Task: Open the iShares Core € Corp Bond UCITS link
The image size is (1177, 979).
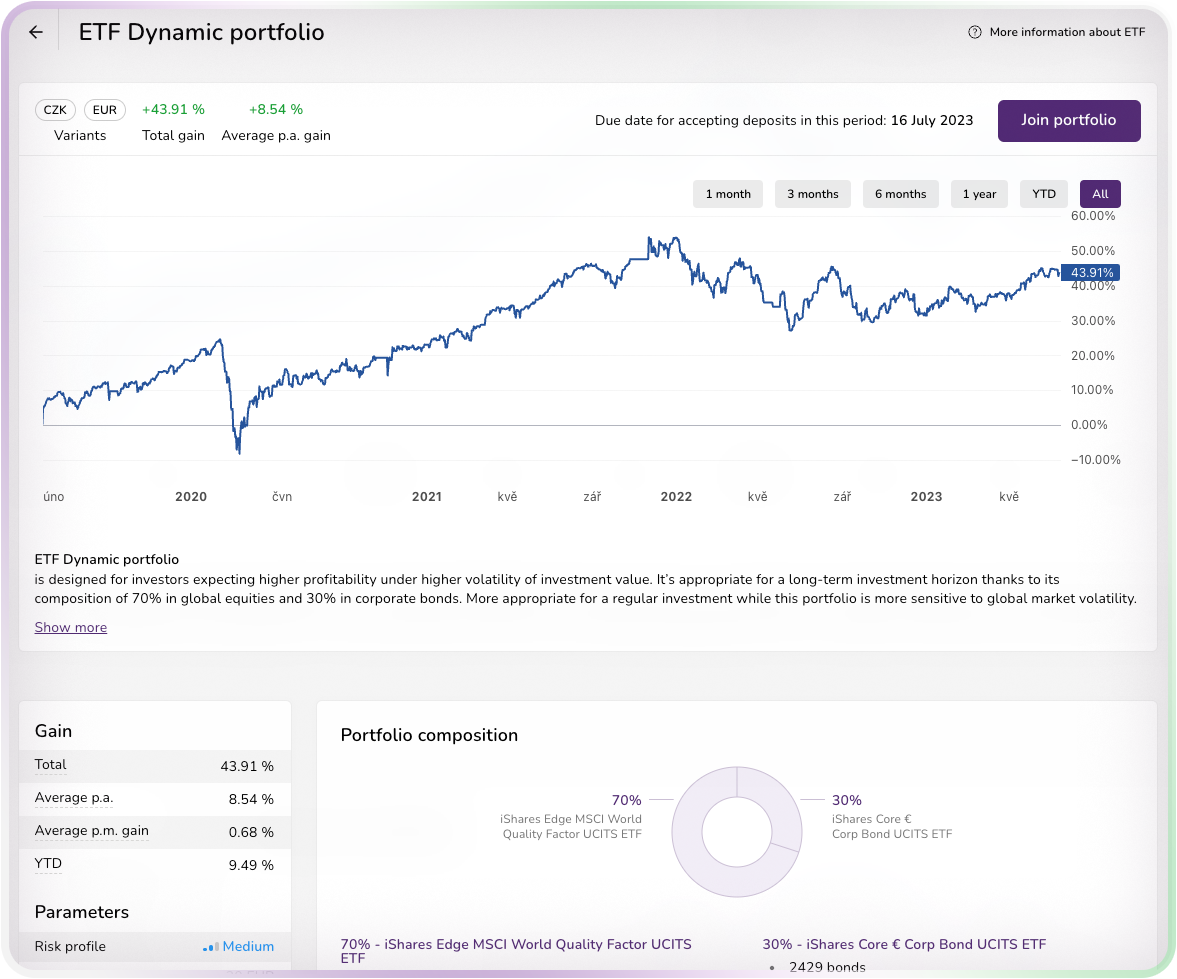Action: [x=904, y=943]
